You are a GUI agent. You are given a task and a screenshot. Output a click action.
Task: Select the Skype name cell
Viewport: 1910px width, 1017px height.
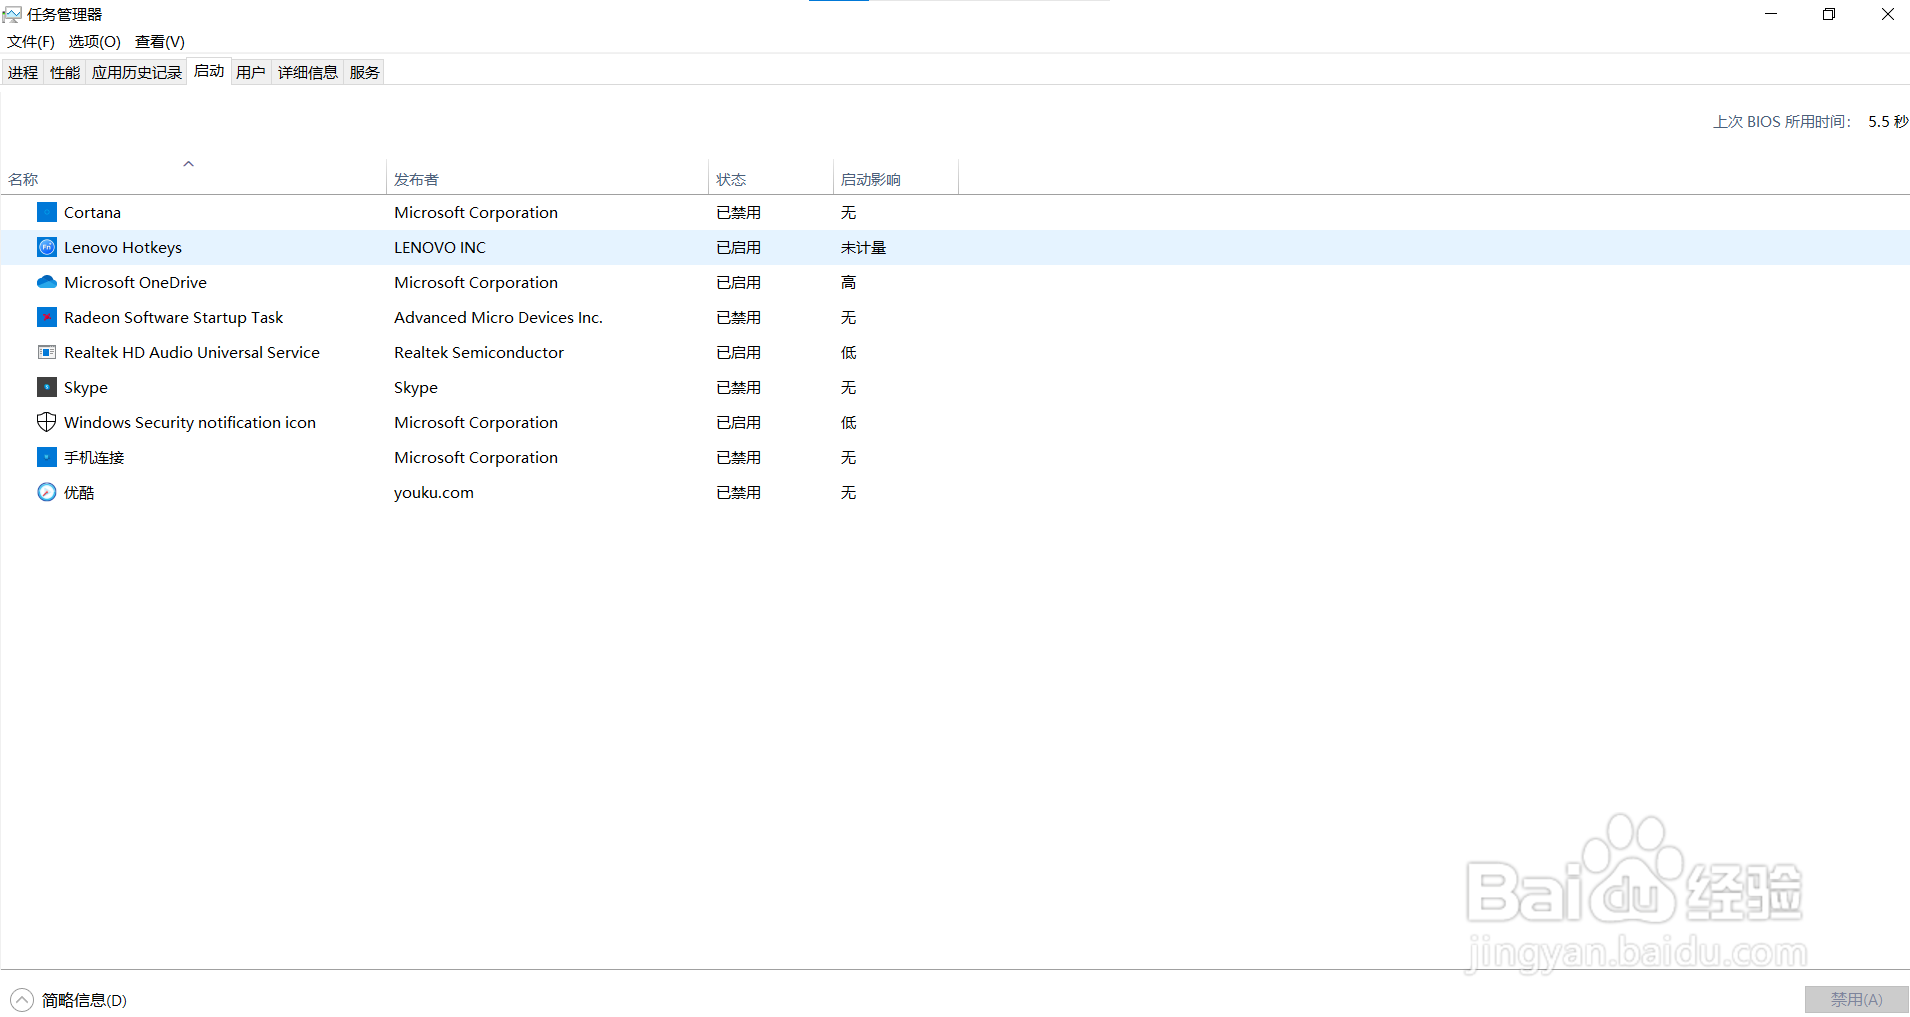(86, 387)
